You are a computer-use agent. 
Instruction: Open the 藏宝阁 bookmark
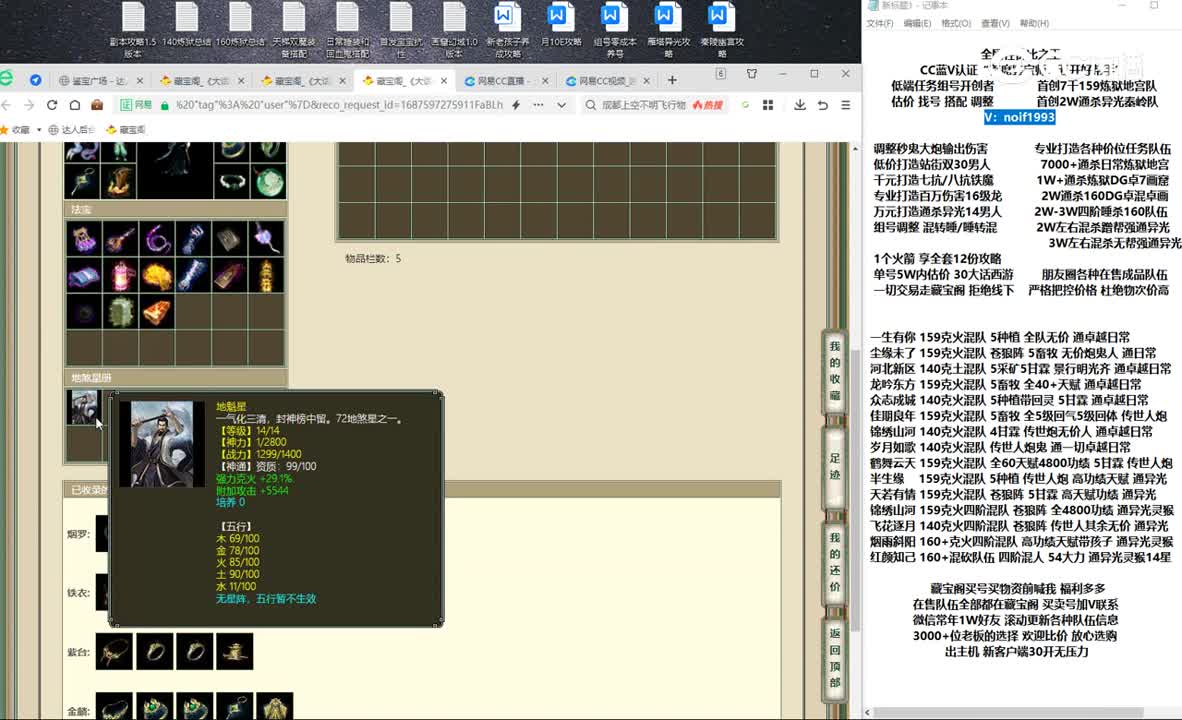(126, 130)
